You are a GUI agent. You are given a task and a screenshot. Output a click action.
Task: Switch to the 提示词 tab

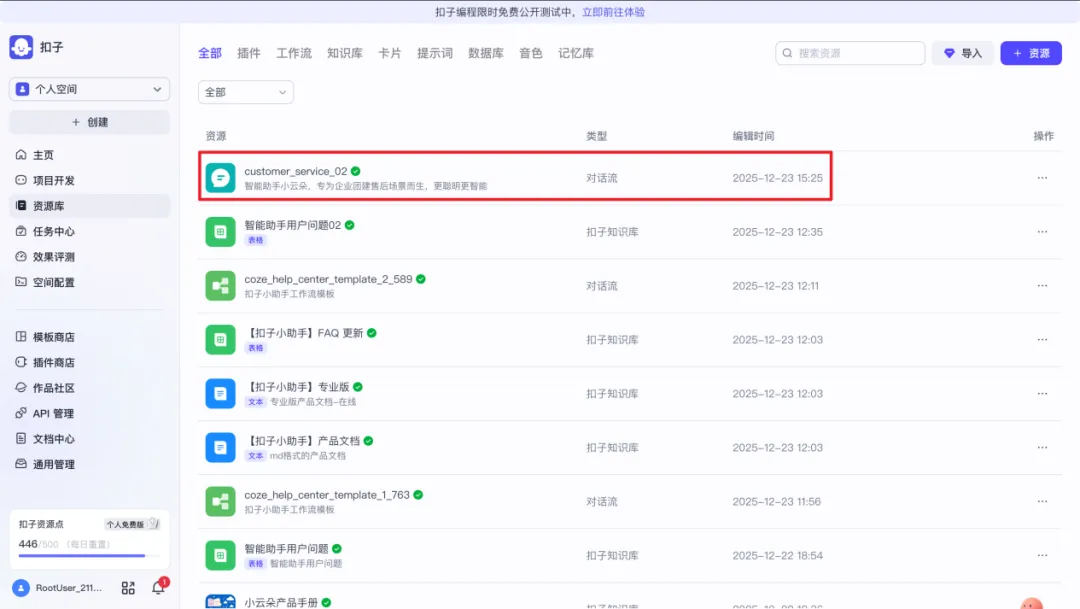click(435, 53)
